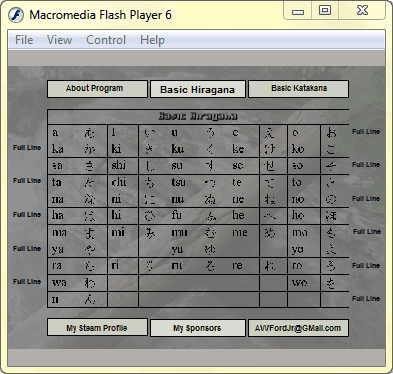Viewport: 393px width, 374px height.
Task: Click Full Line beside the 'ha' row
Action: pyautogui.click(x=27, y=214)
